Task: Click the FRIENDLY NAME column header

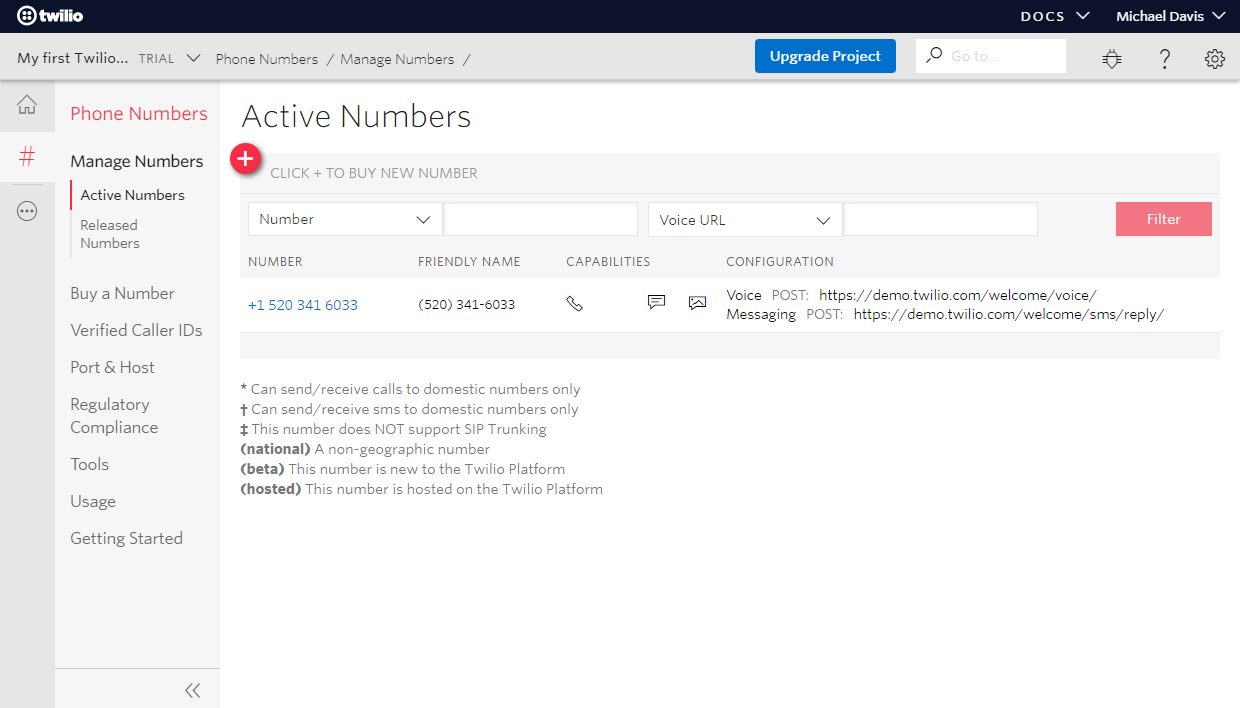Action: pos(469,262)
